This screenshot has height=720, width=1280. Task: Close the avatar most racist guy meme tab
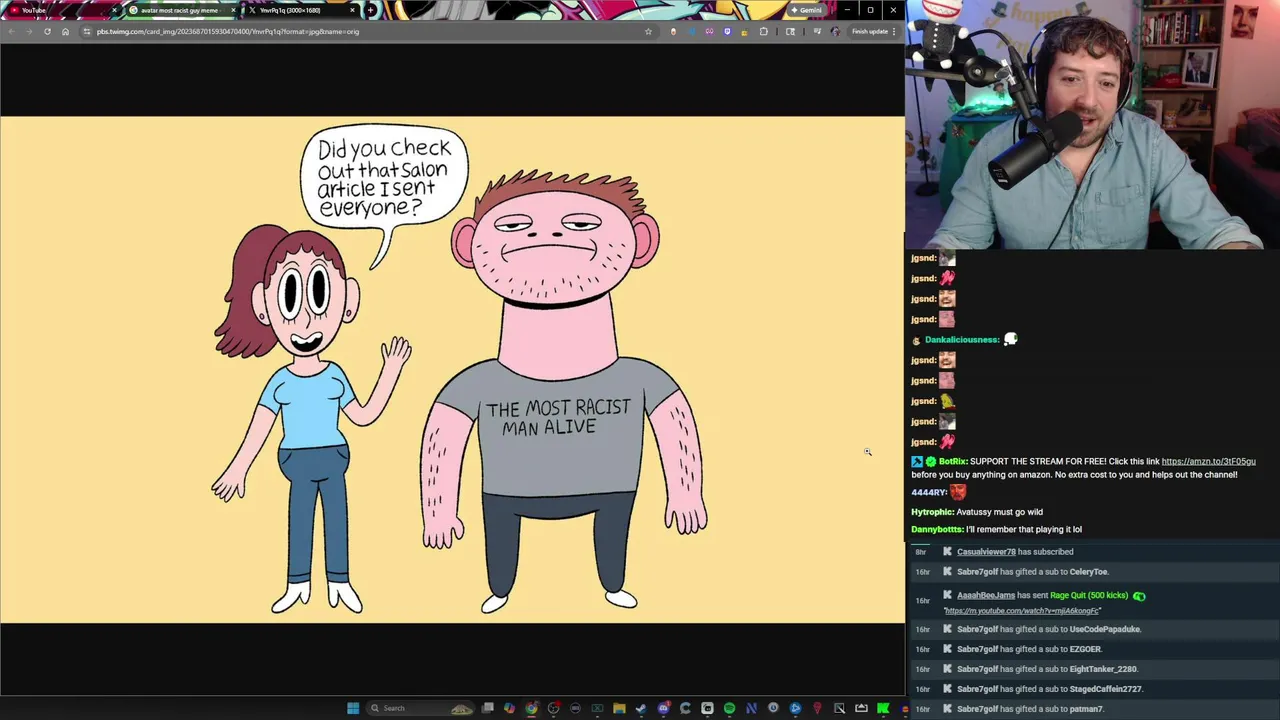pyautogui.click(x=234, y=10)
